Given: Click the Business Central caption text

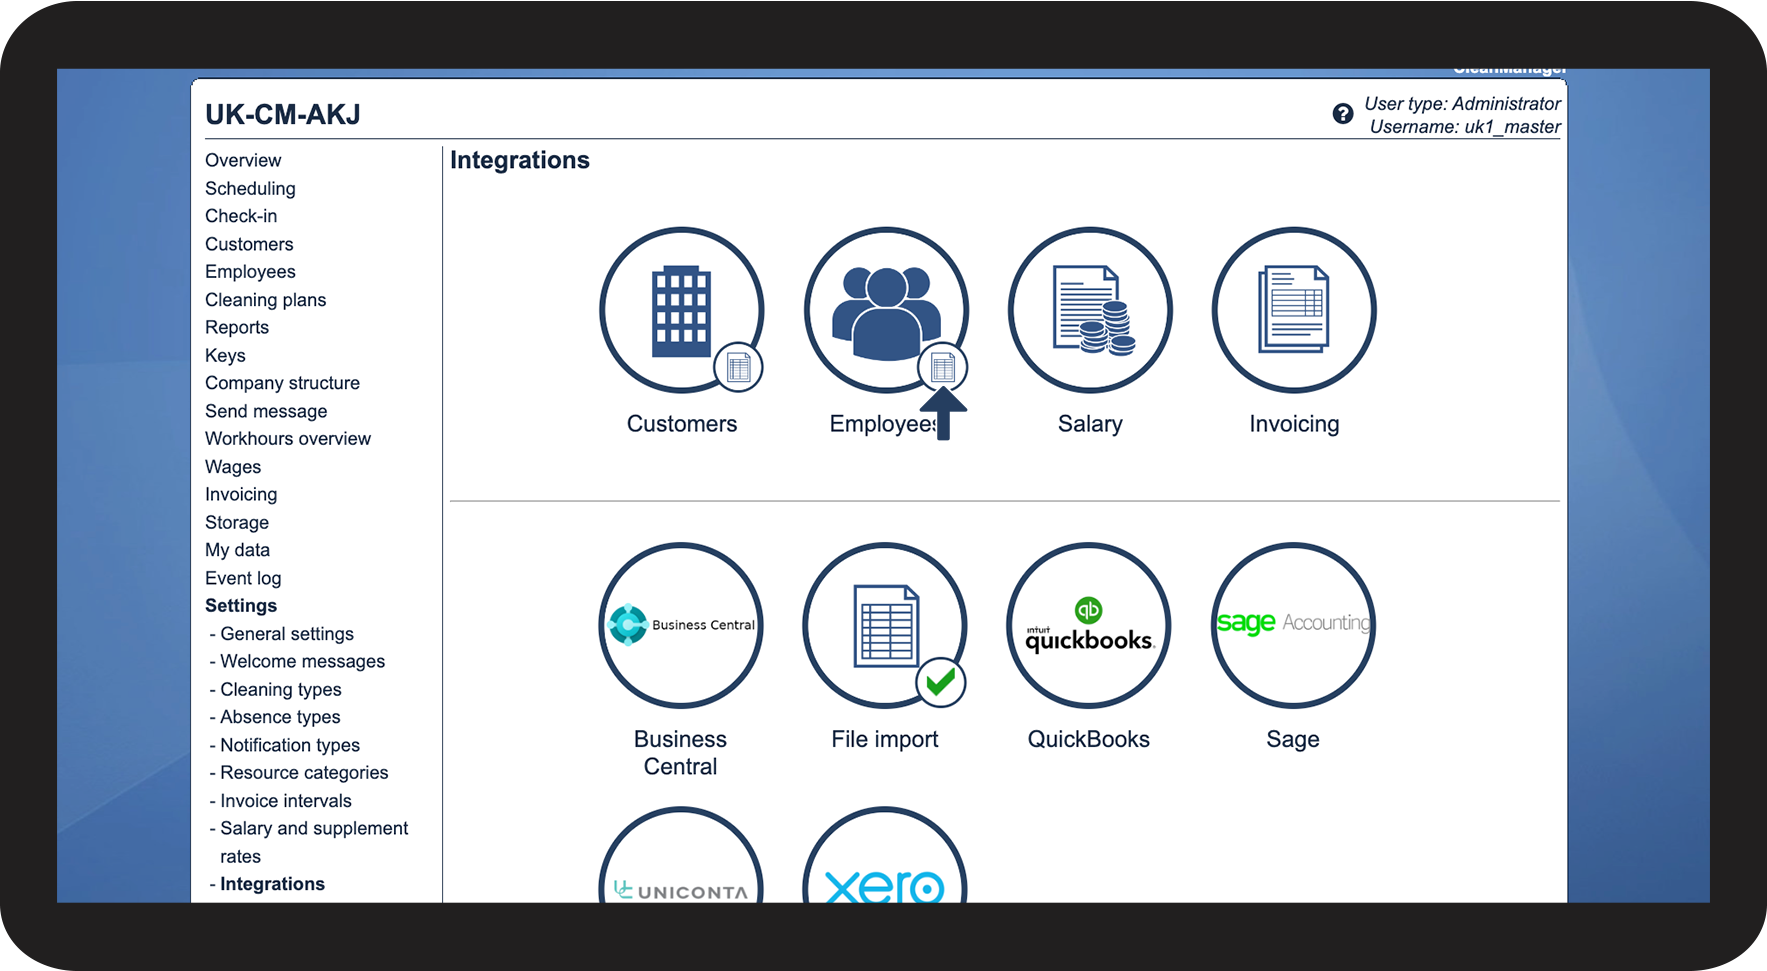Looking at the screenshot, I should click(x=680, y=753).
